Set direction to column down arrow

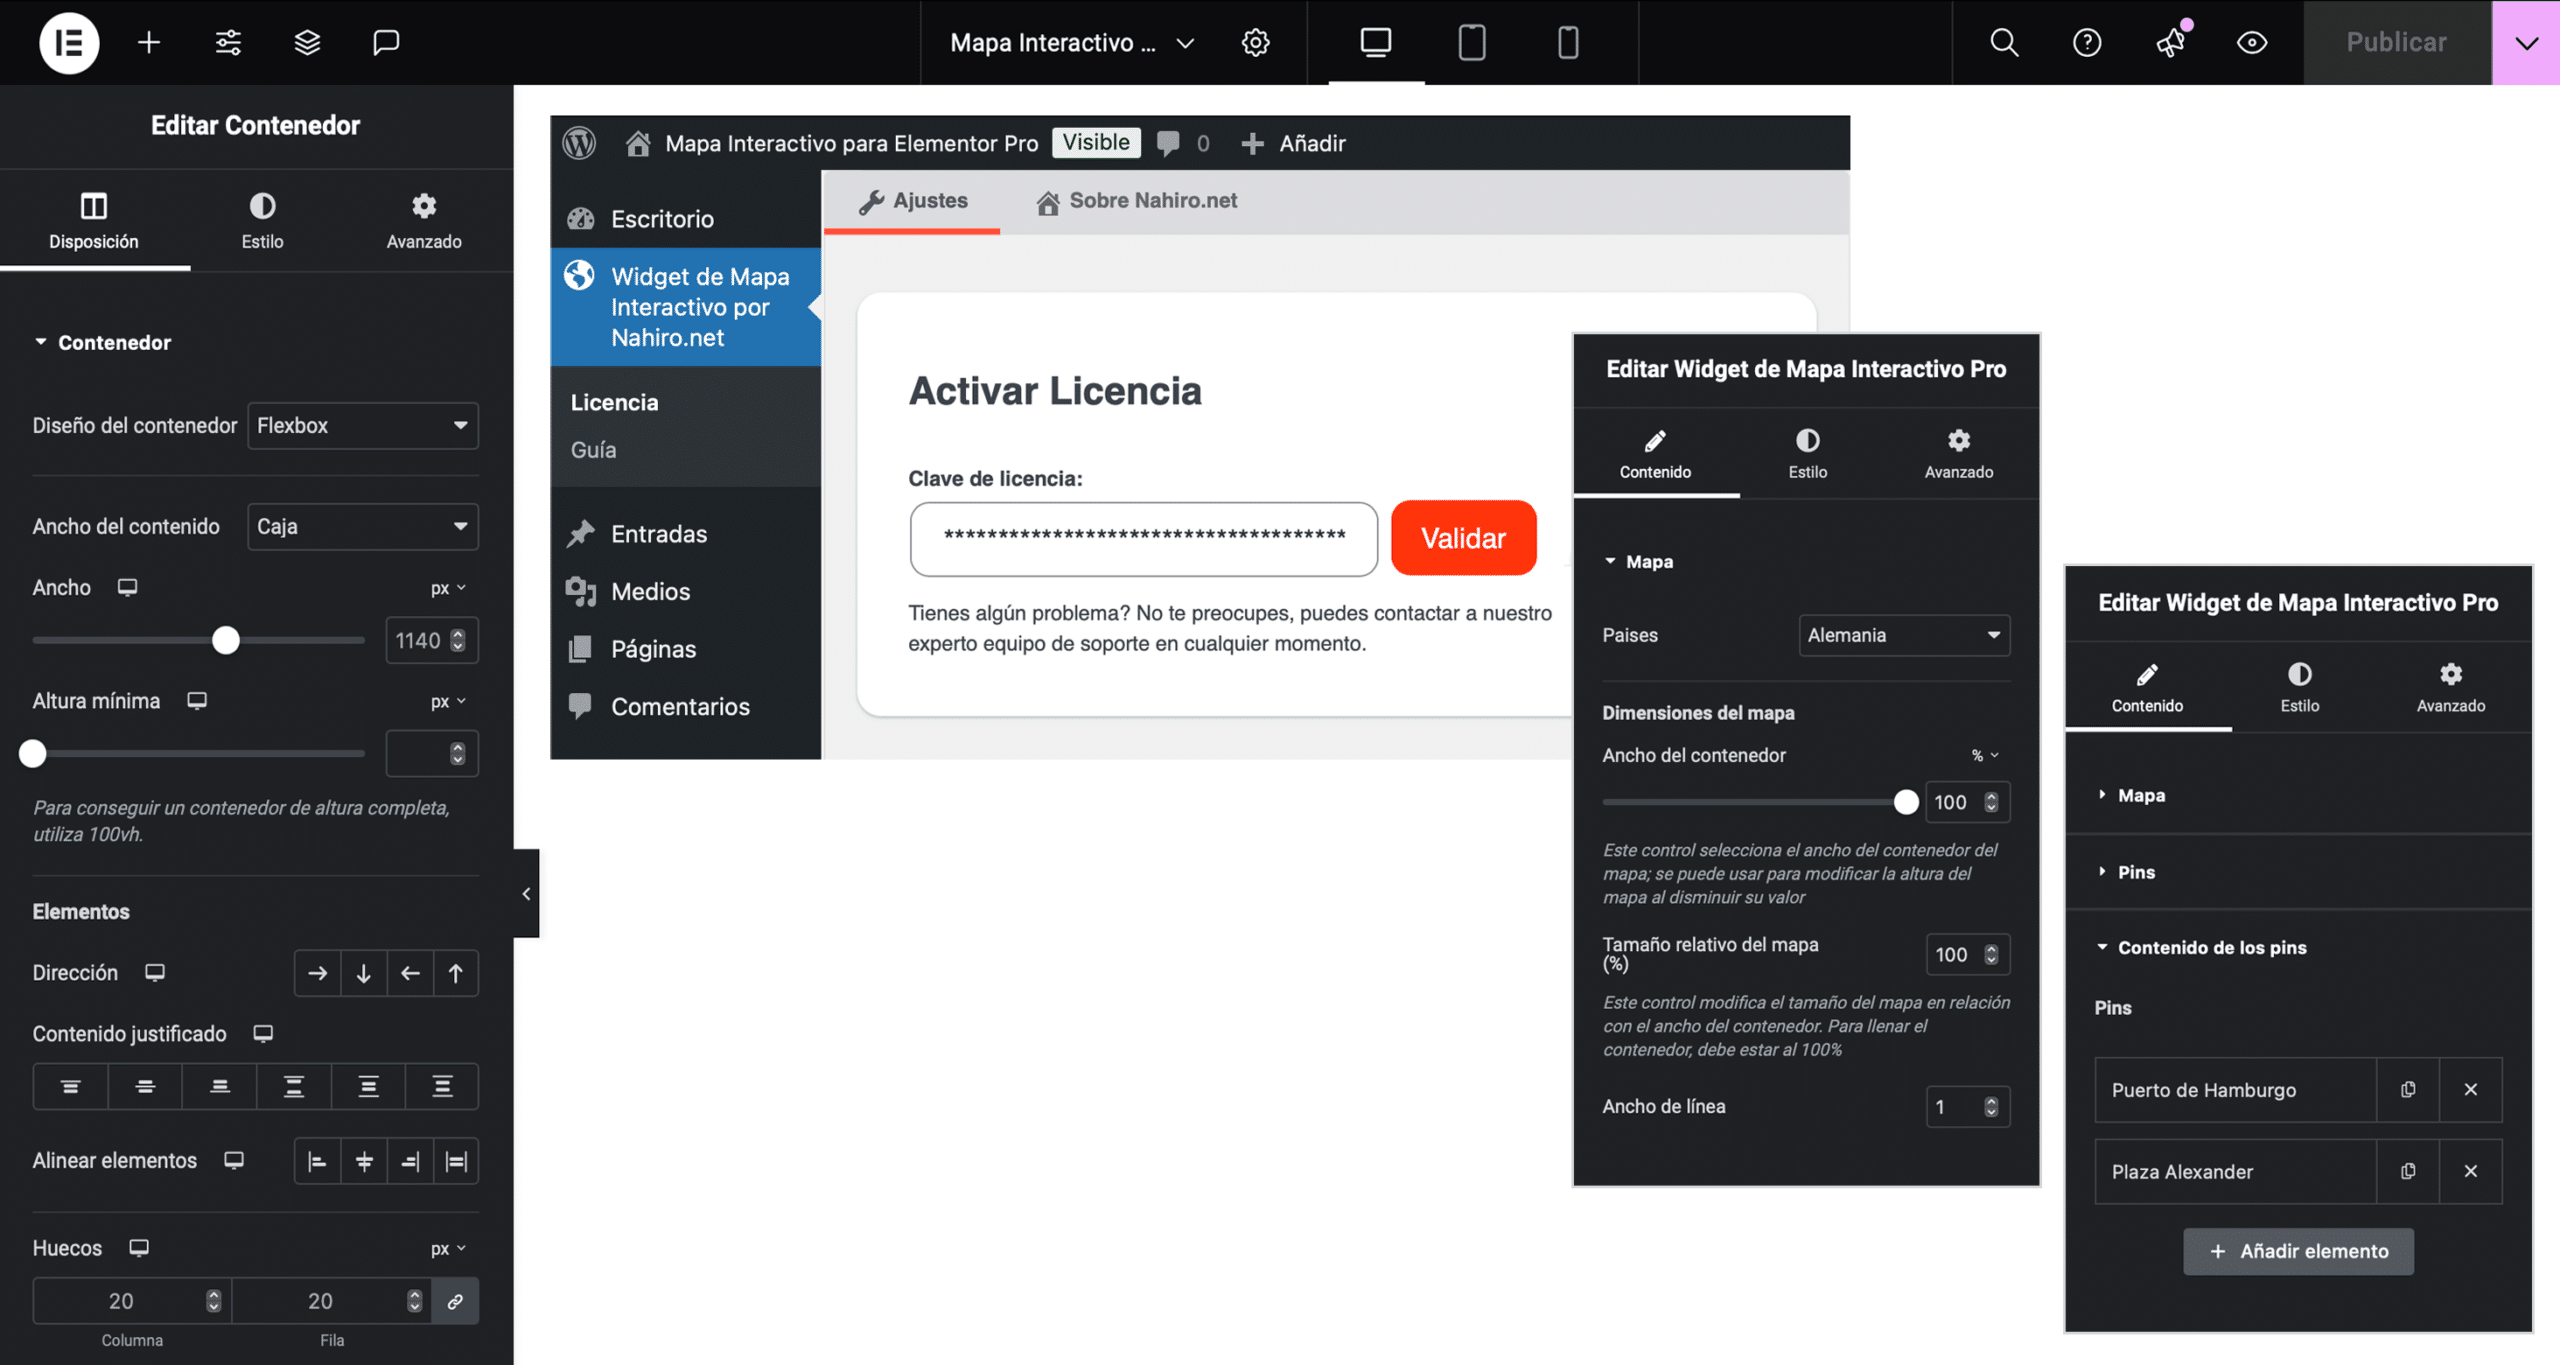coord(364,973)
